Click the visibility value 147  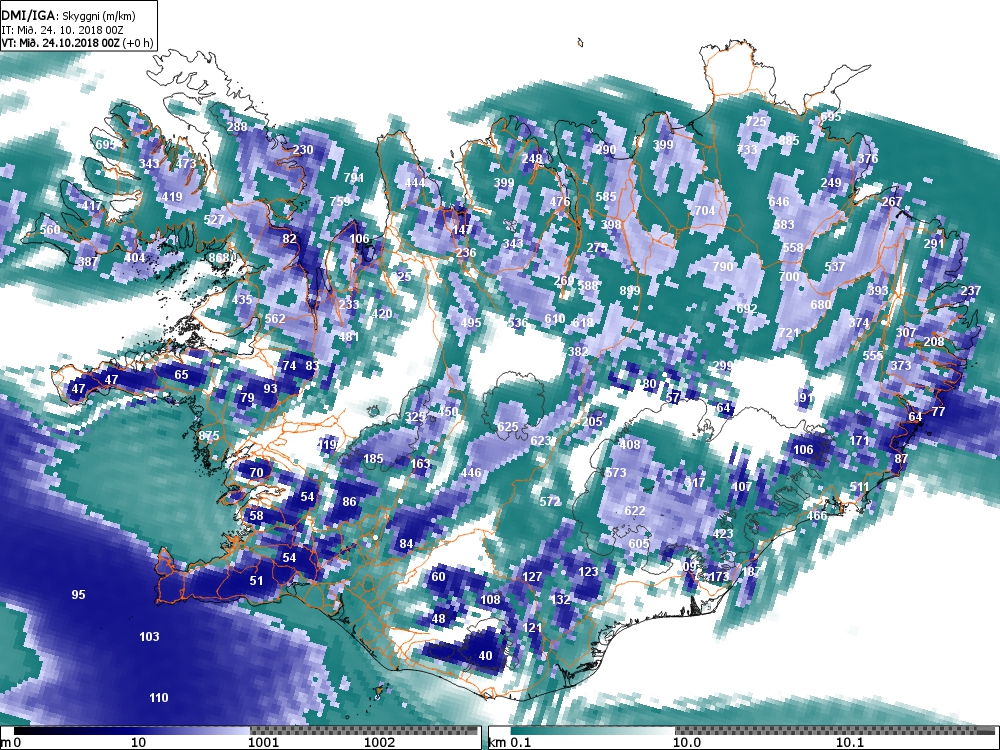[x=462, y=230]
